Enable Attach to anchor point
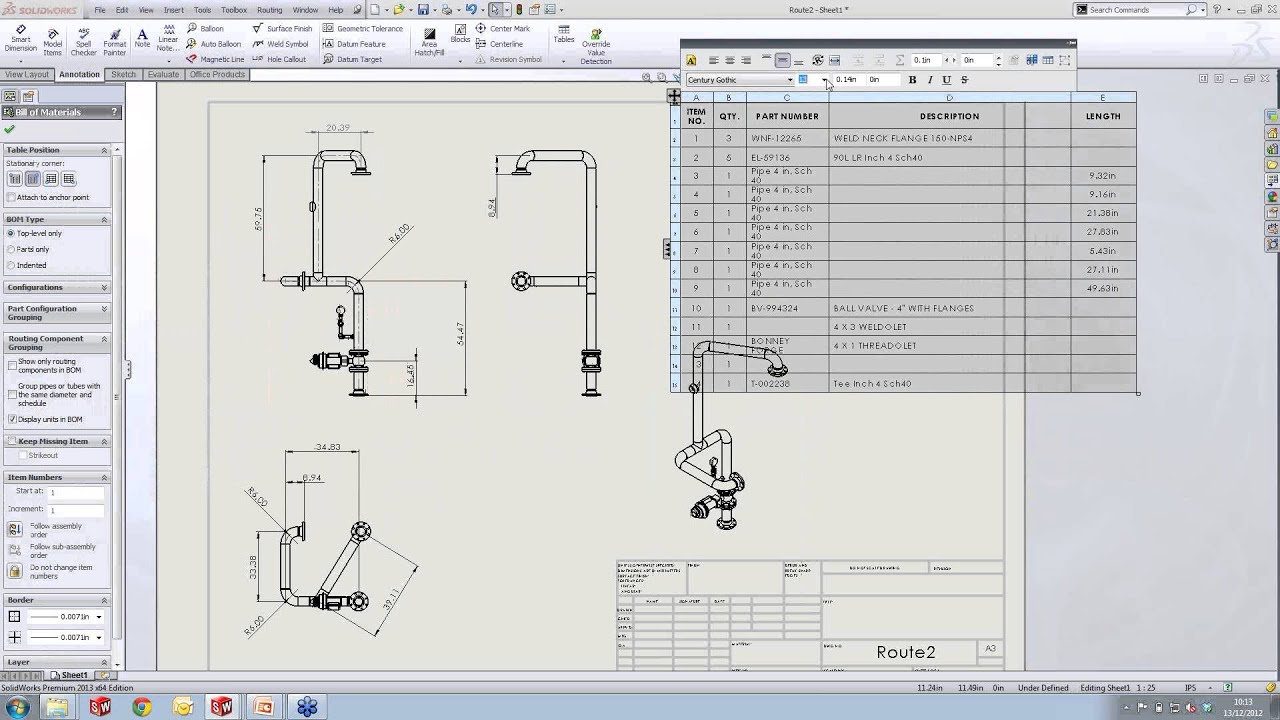1280x720 pixels. pyautogui.click(x=11, y=197)
